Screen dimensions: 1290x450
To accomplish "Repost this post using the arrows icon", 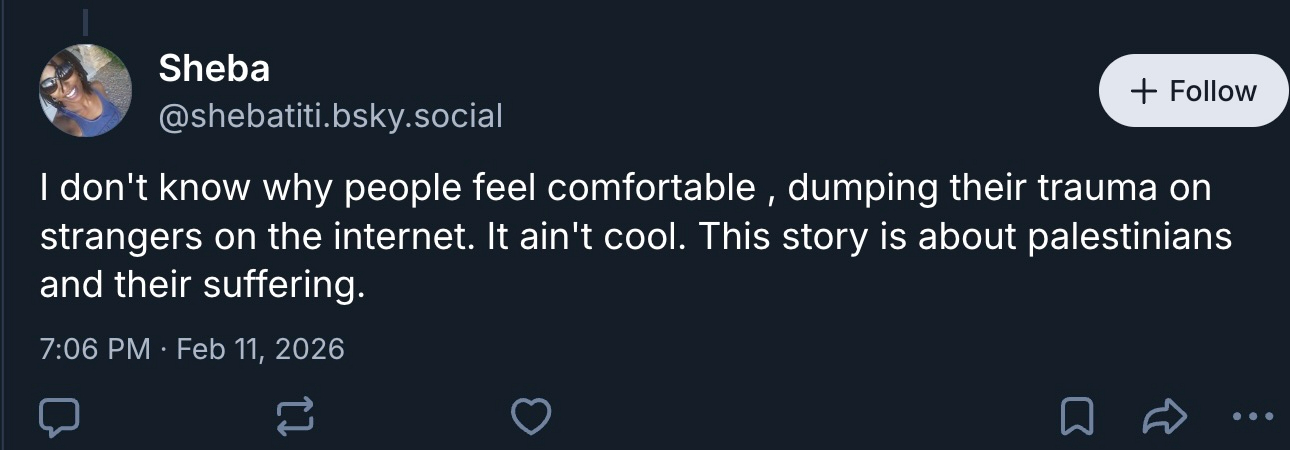I will 294,416.
